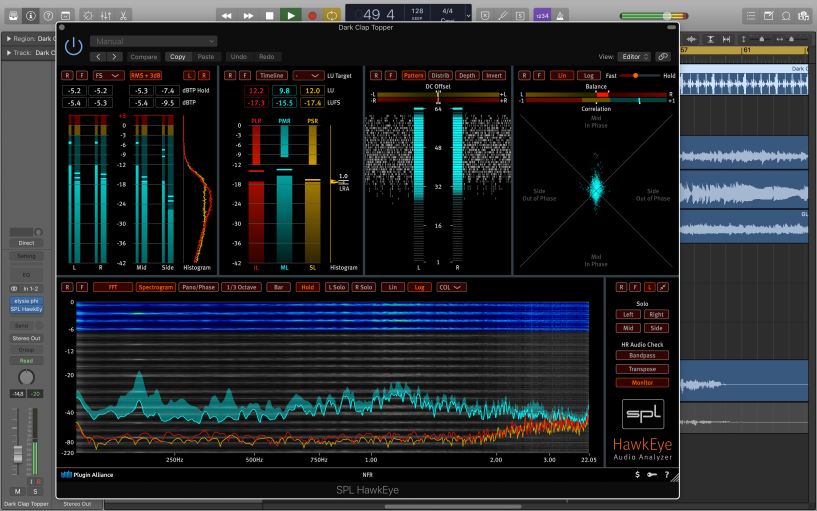Click the red Record transport button
The width and height of the screenshot is (817, 511).
[x=311, y=16]
